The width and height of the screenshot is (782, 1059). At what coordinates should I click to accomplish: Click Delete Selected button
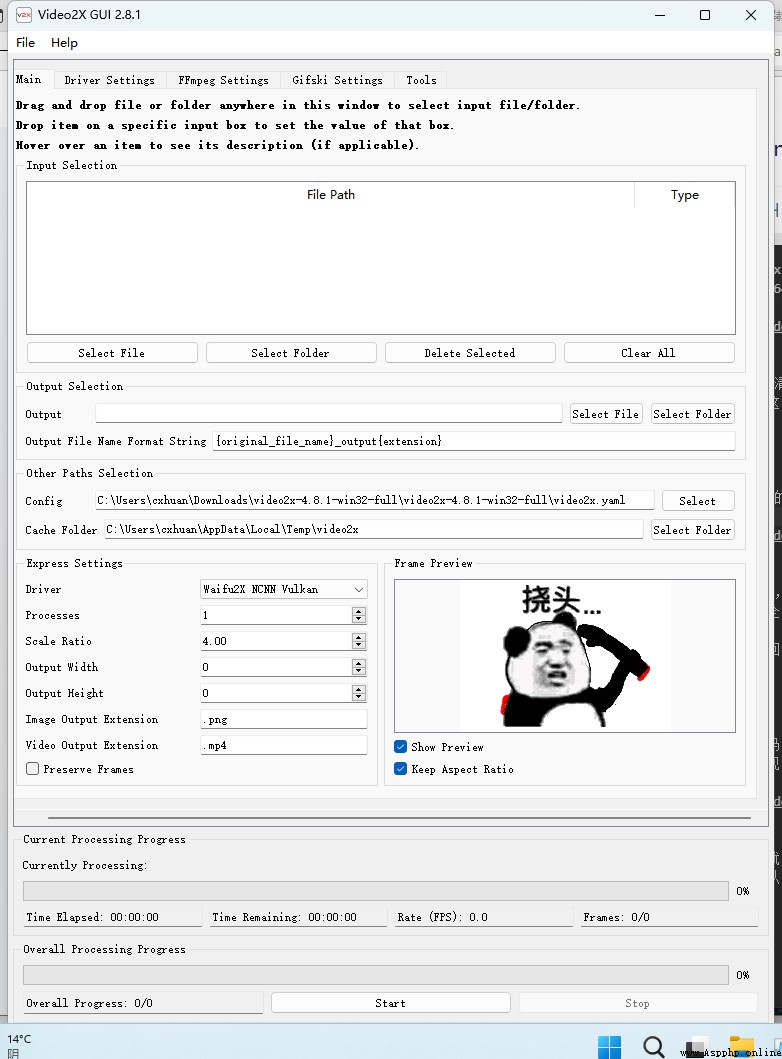pyautogui.click(x=470, y=353)
